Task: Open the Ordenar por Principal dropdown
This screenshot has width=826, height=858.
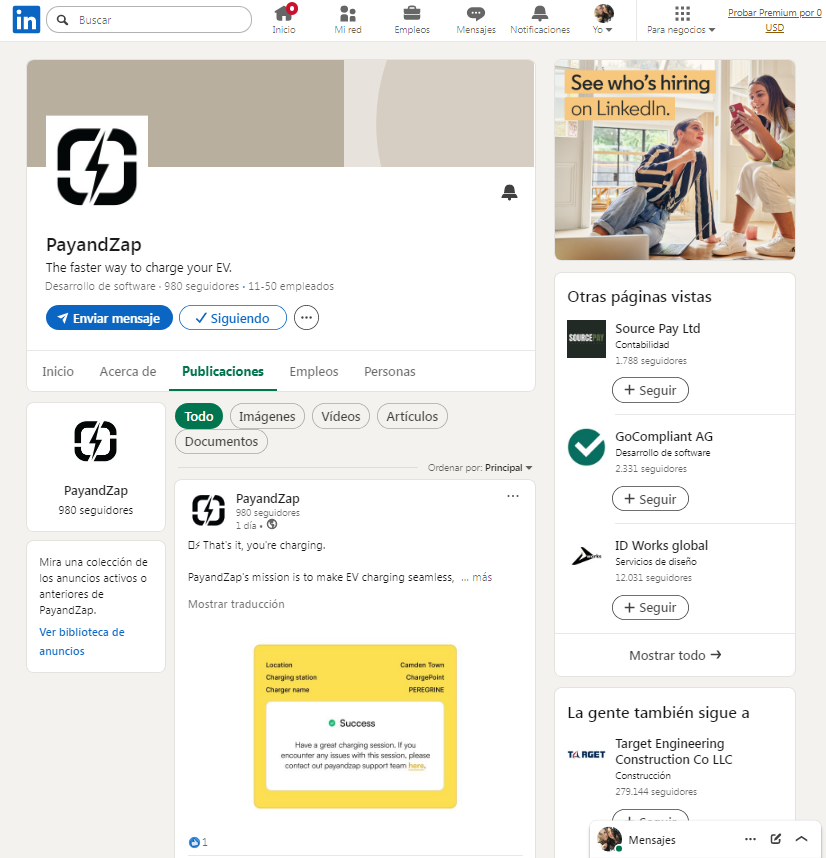Action: pyautogui.click(x=480, y=468)
